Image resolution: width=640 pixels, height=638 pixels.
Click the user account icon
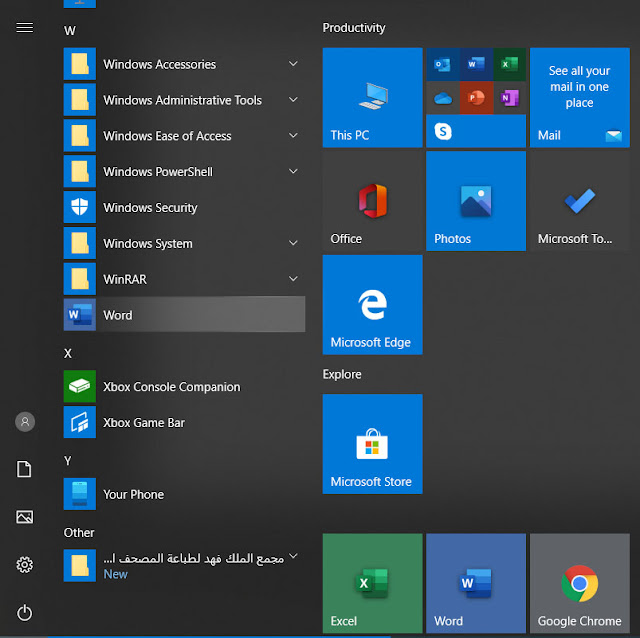pyautogui.click(x=25, y=422)
